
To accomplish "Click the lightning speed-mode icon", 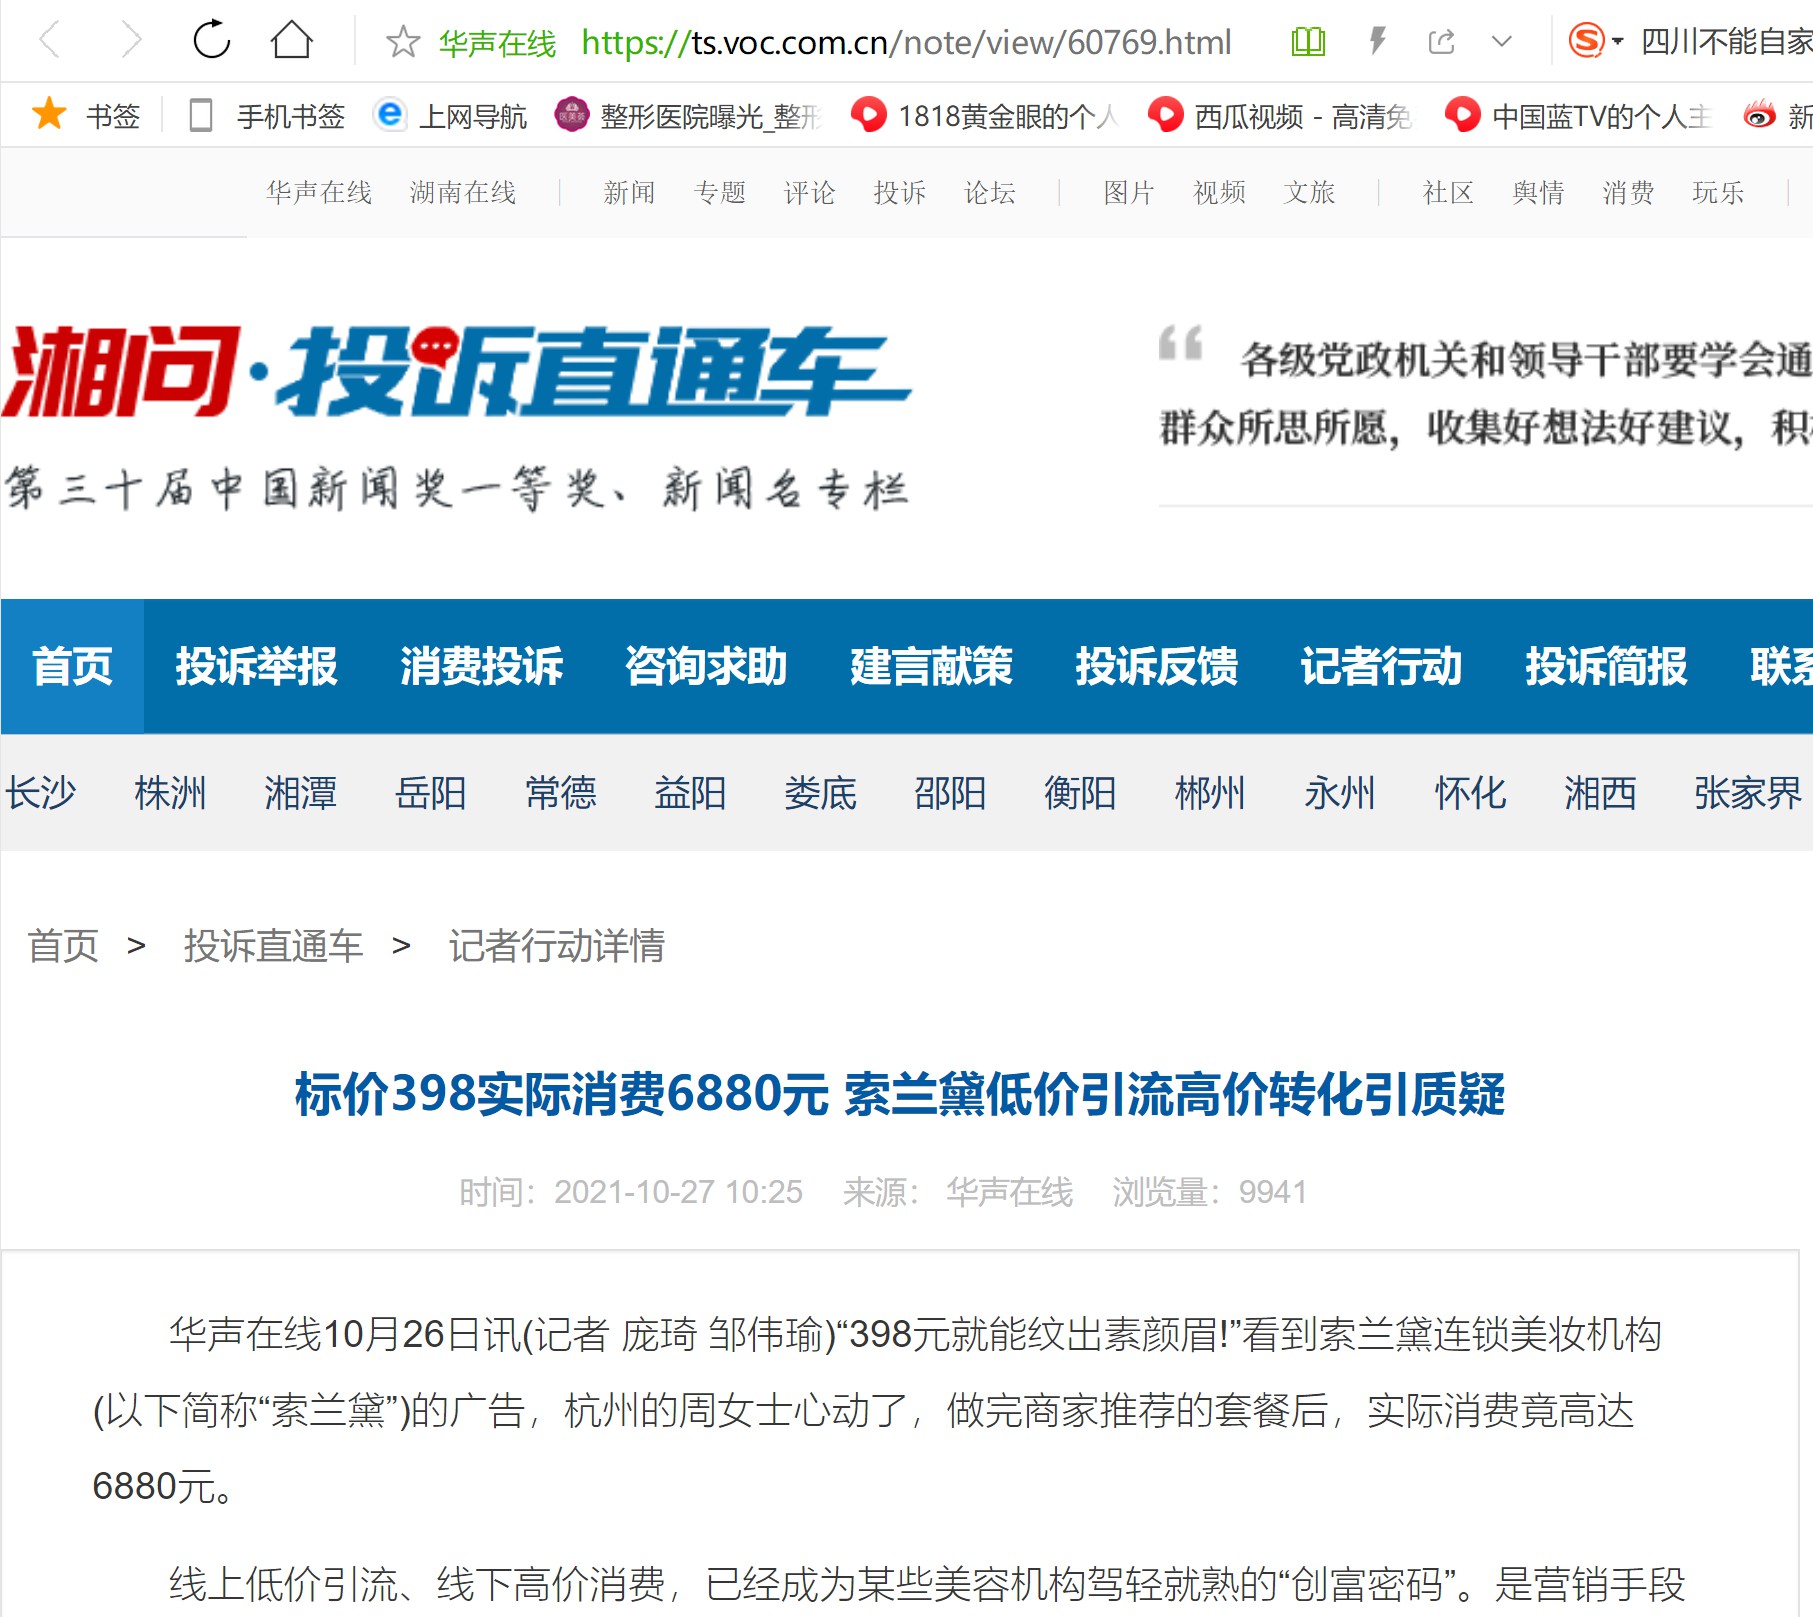I will click(x=1378, y=41).
